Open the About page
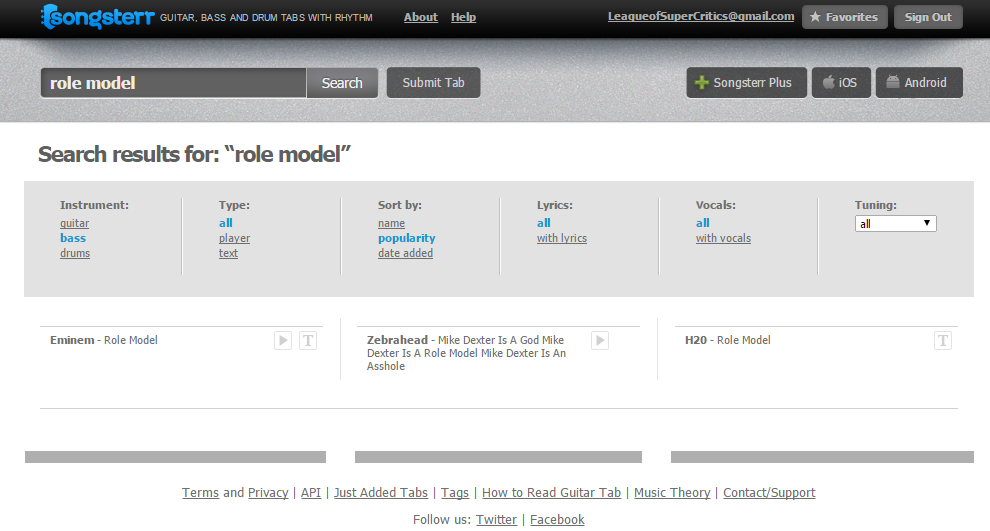 coord(420,17)
